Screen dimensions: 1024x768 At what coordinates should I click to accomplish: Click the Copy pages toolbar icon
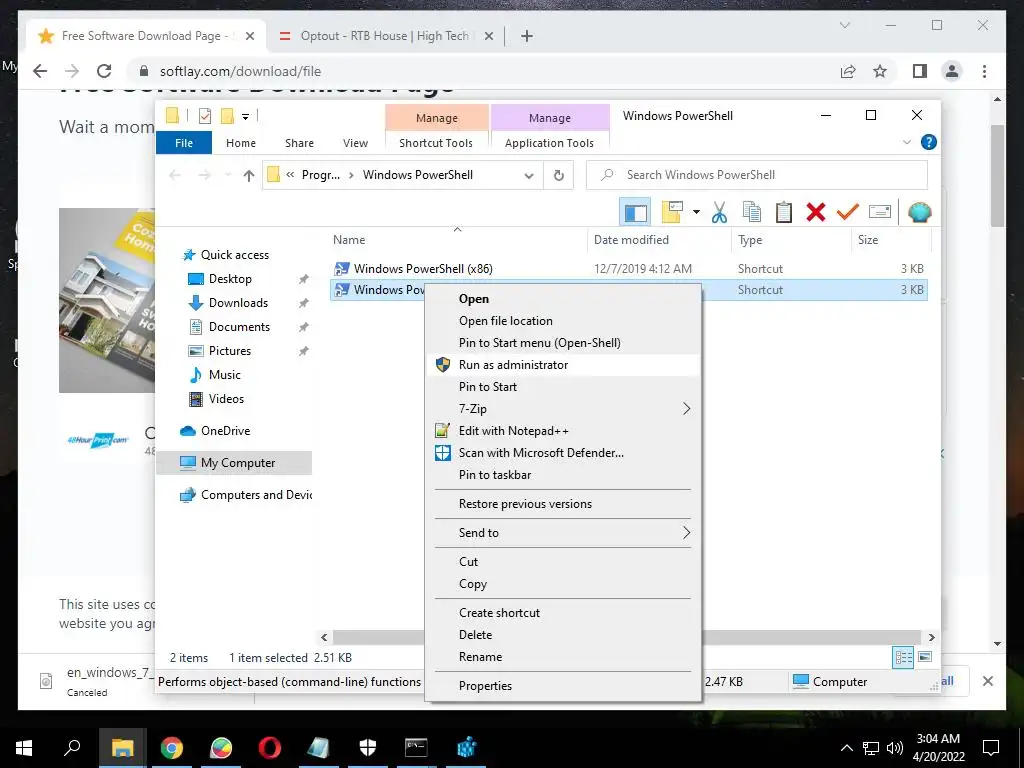coord(752,212)
